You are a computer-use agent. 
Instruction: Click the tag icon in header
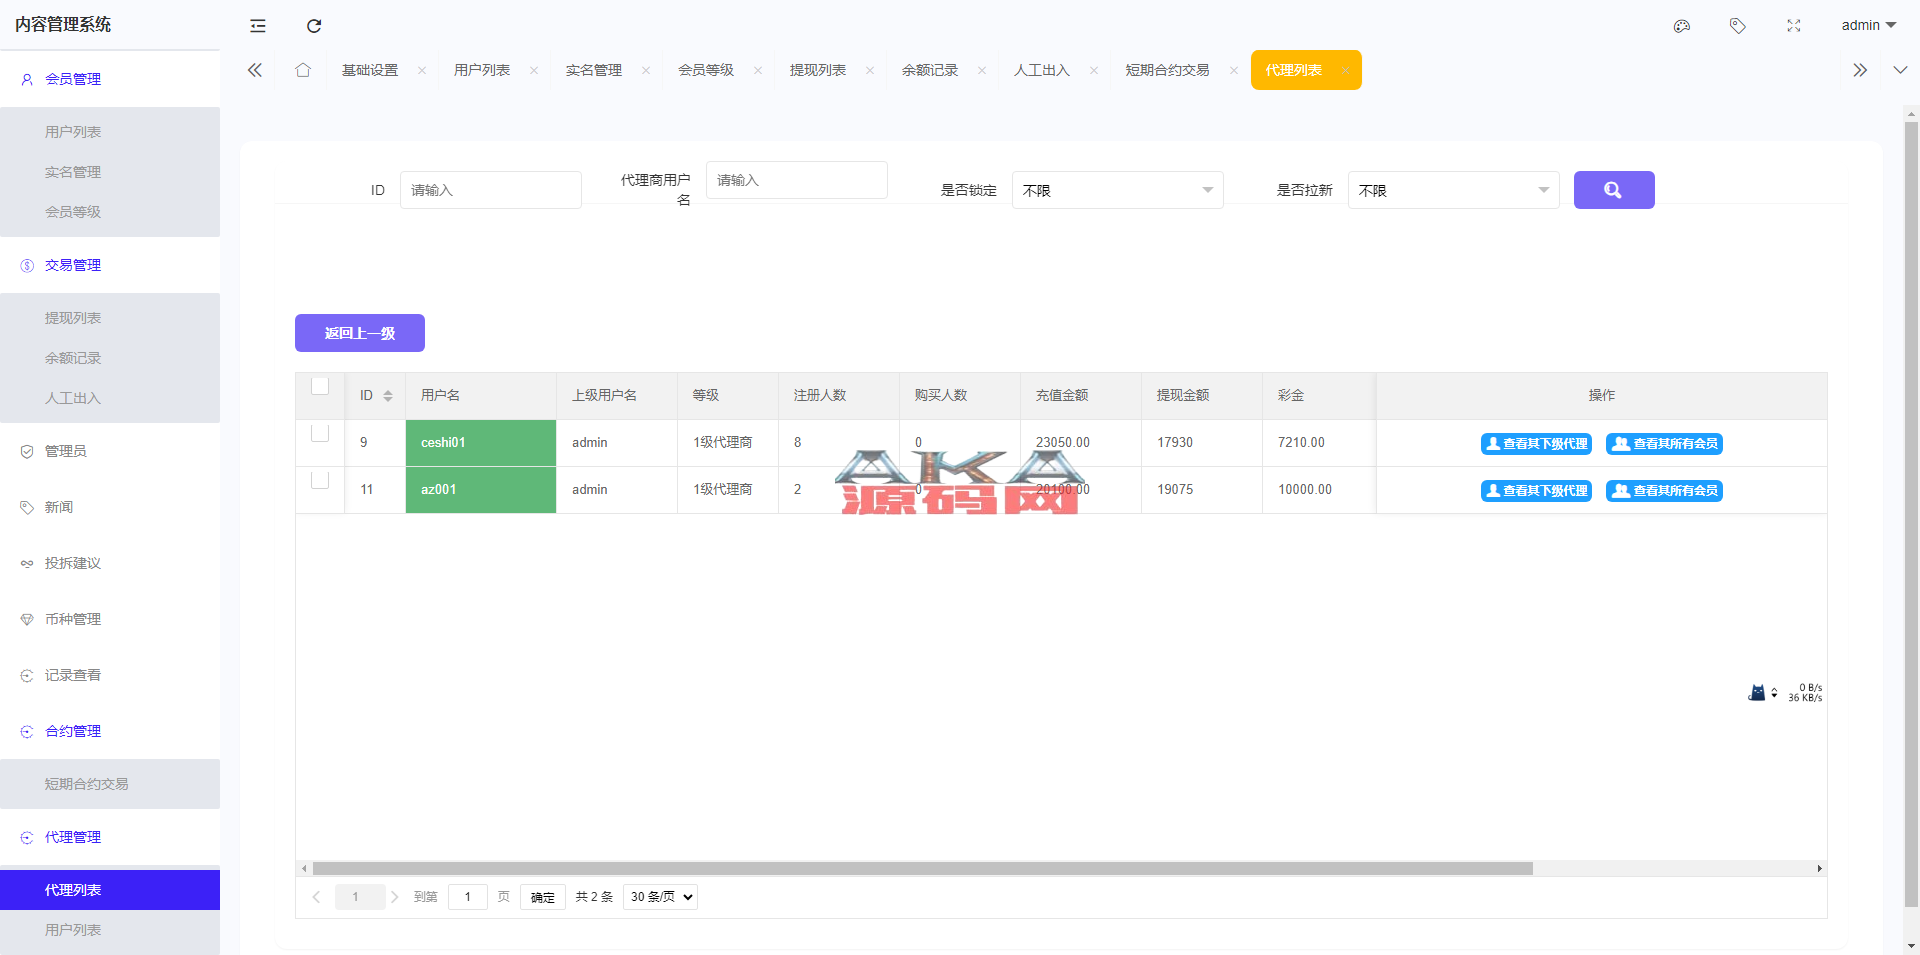click(x=1738, y=26)
